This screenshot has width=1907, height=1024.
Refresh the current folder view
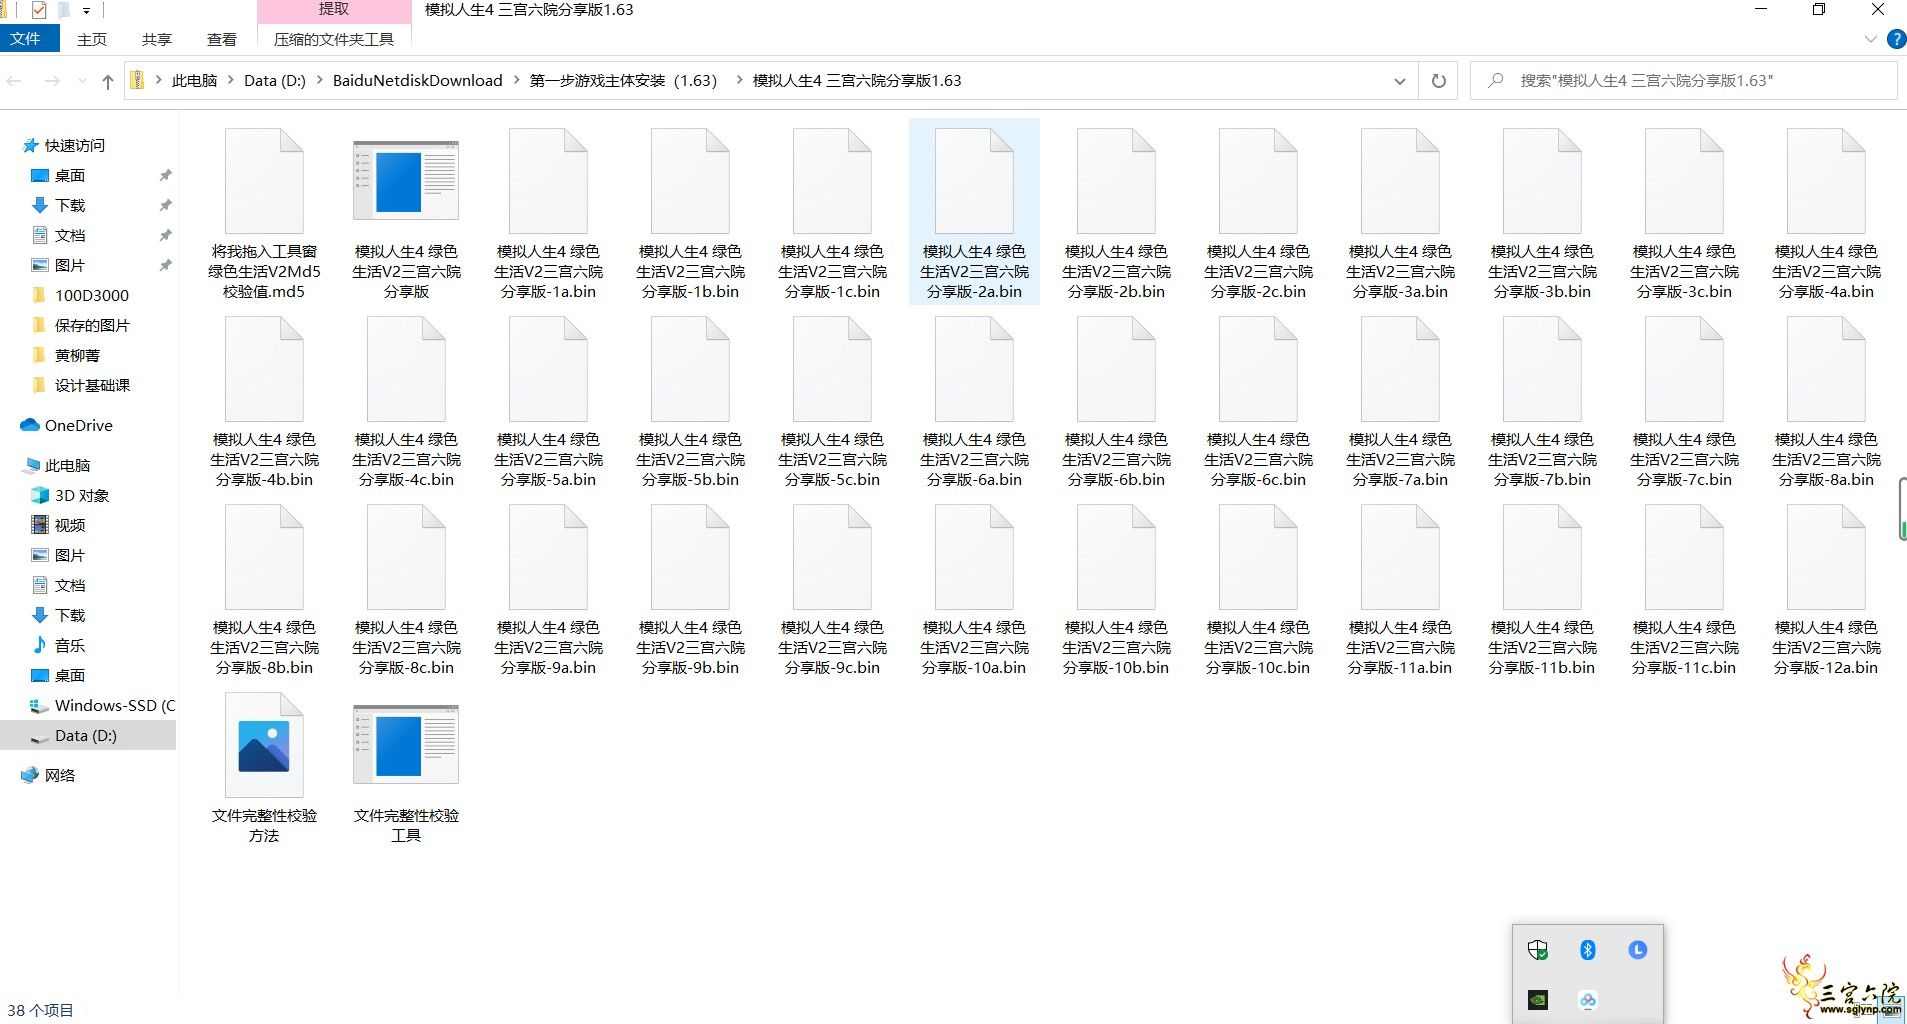[1438, 81]
